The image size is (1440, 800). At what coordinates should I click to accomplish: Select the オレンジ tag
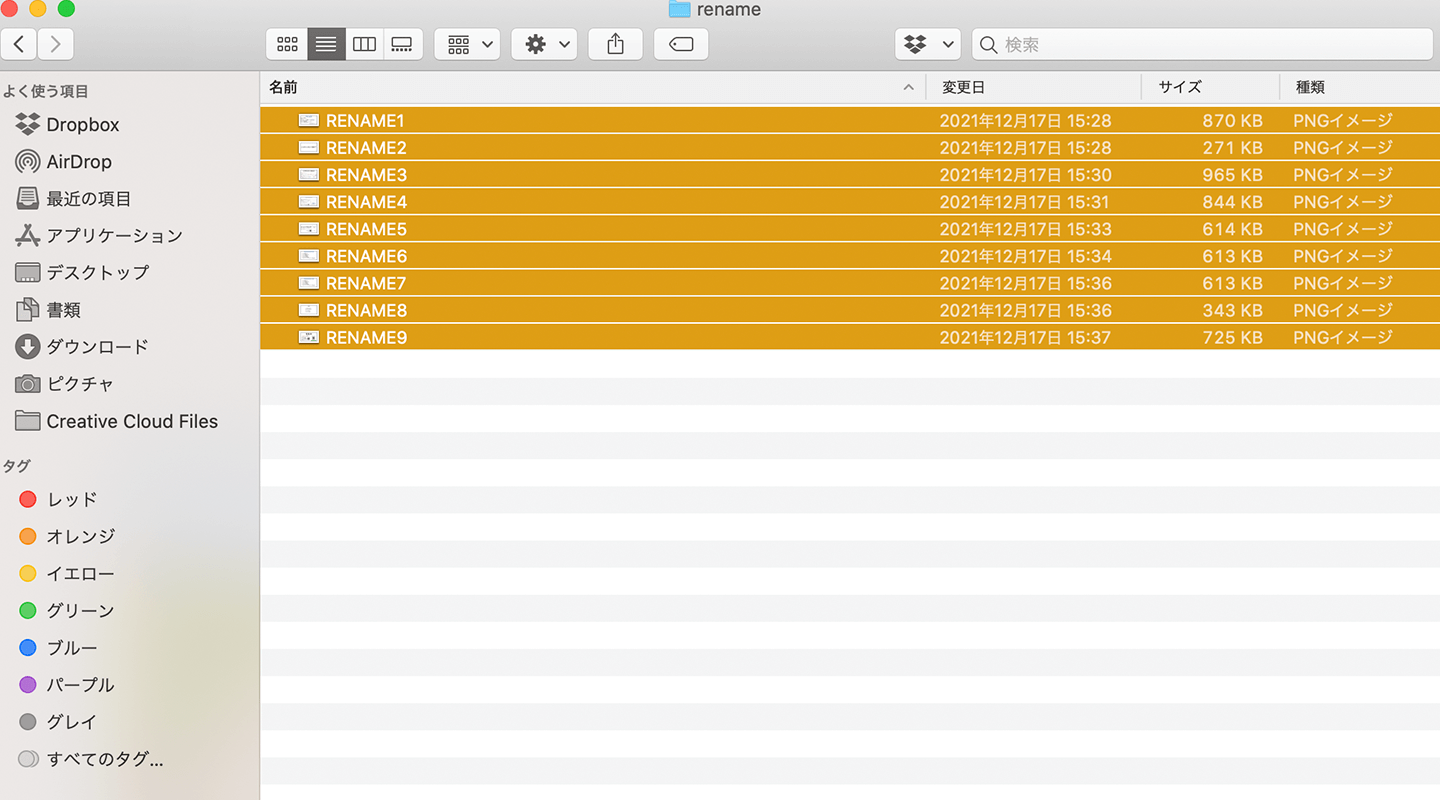(67, 536)
